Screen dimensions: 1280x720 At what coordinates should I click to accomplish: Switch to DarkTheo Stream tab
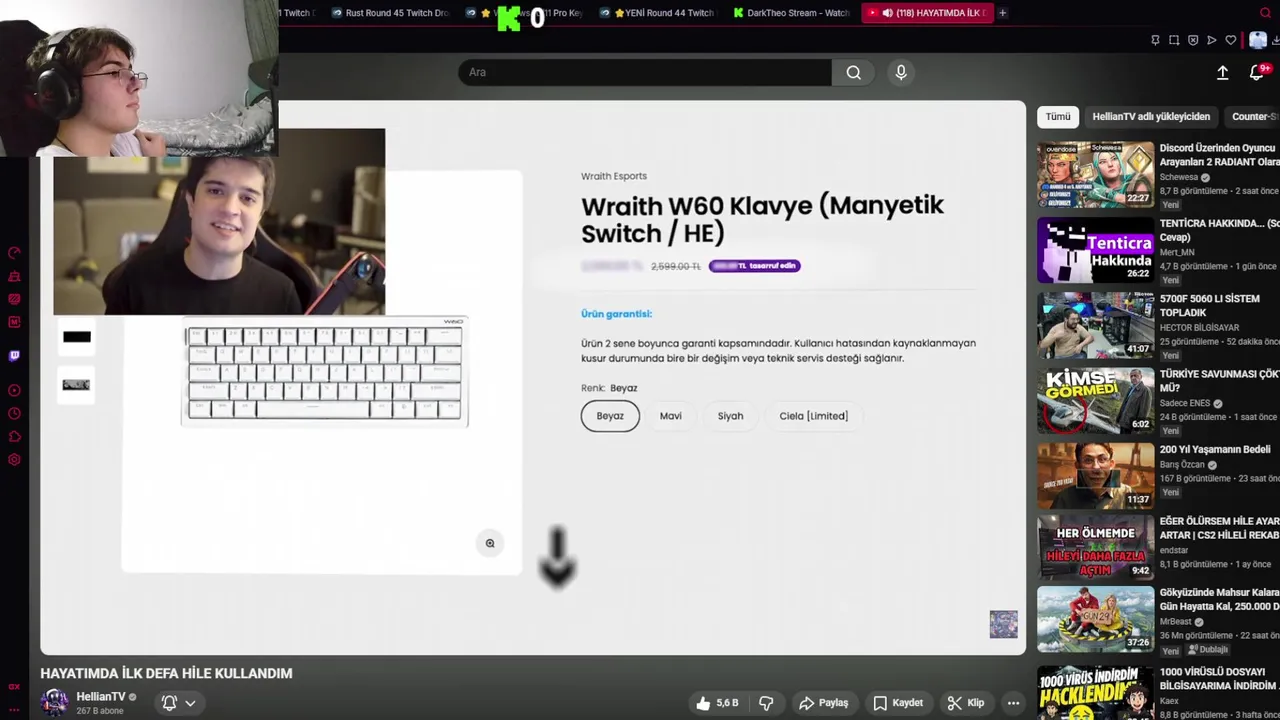point(791,13)
